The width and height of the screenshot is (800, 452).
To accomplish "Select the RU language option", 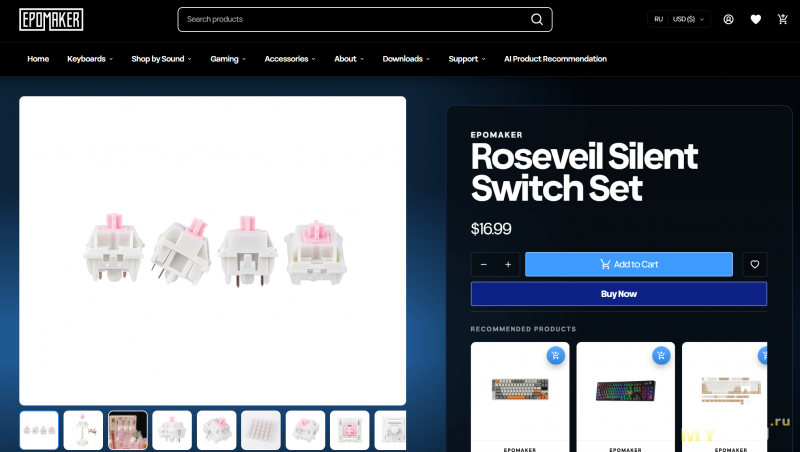I will click(659, 19).
